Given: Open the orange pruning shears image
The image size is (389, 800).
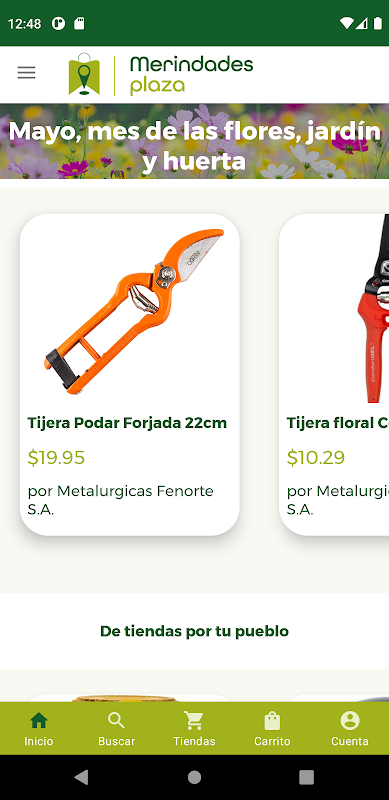Looking at the screenshot, I should click(x=134, y=311).
